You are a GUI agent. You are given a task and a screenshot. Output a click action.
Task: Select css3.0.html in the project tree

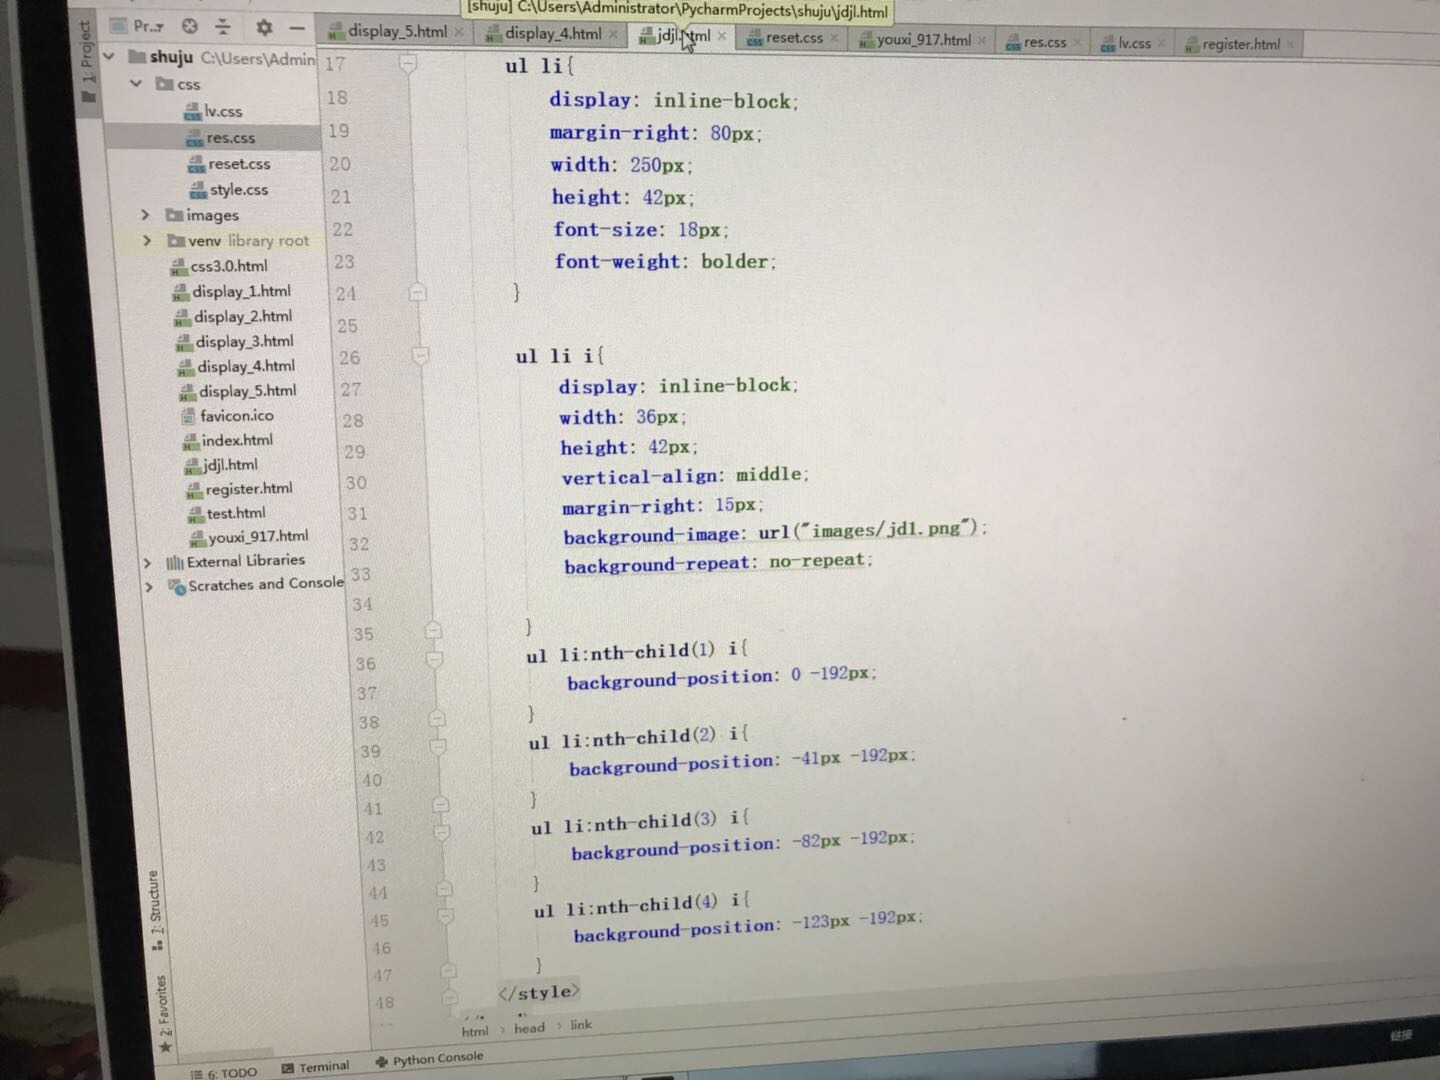pos(229,267)
